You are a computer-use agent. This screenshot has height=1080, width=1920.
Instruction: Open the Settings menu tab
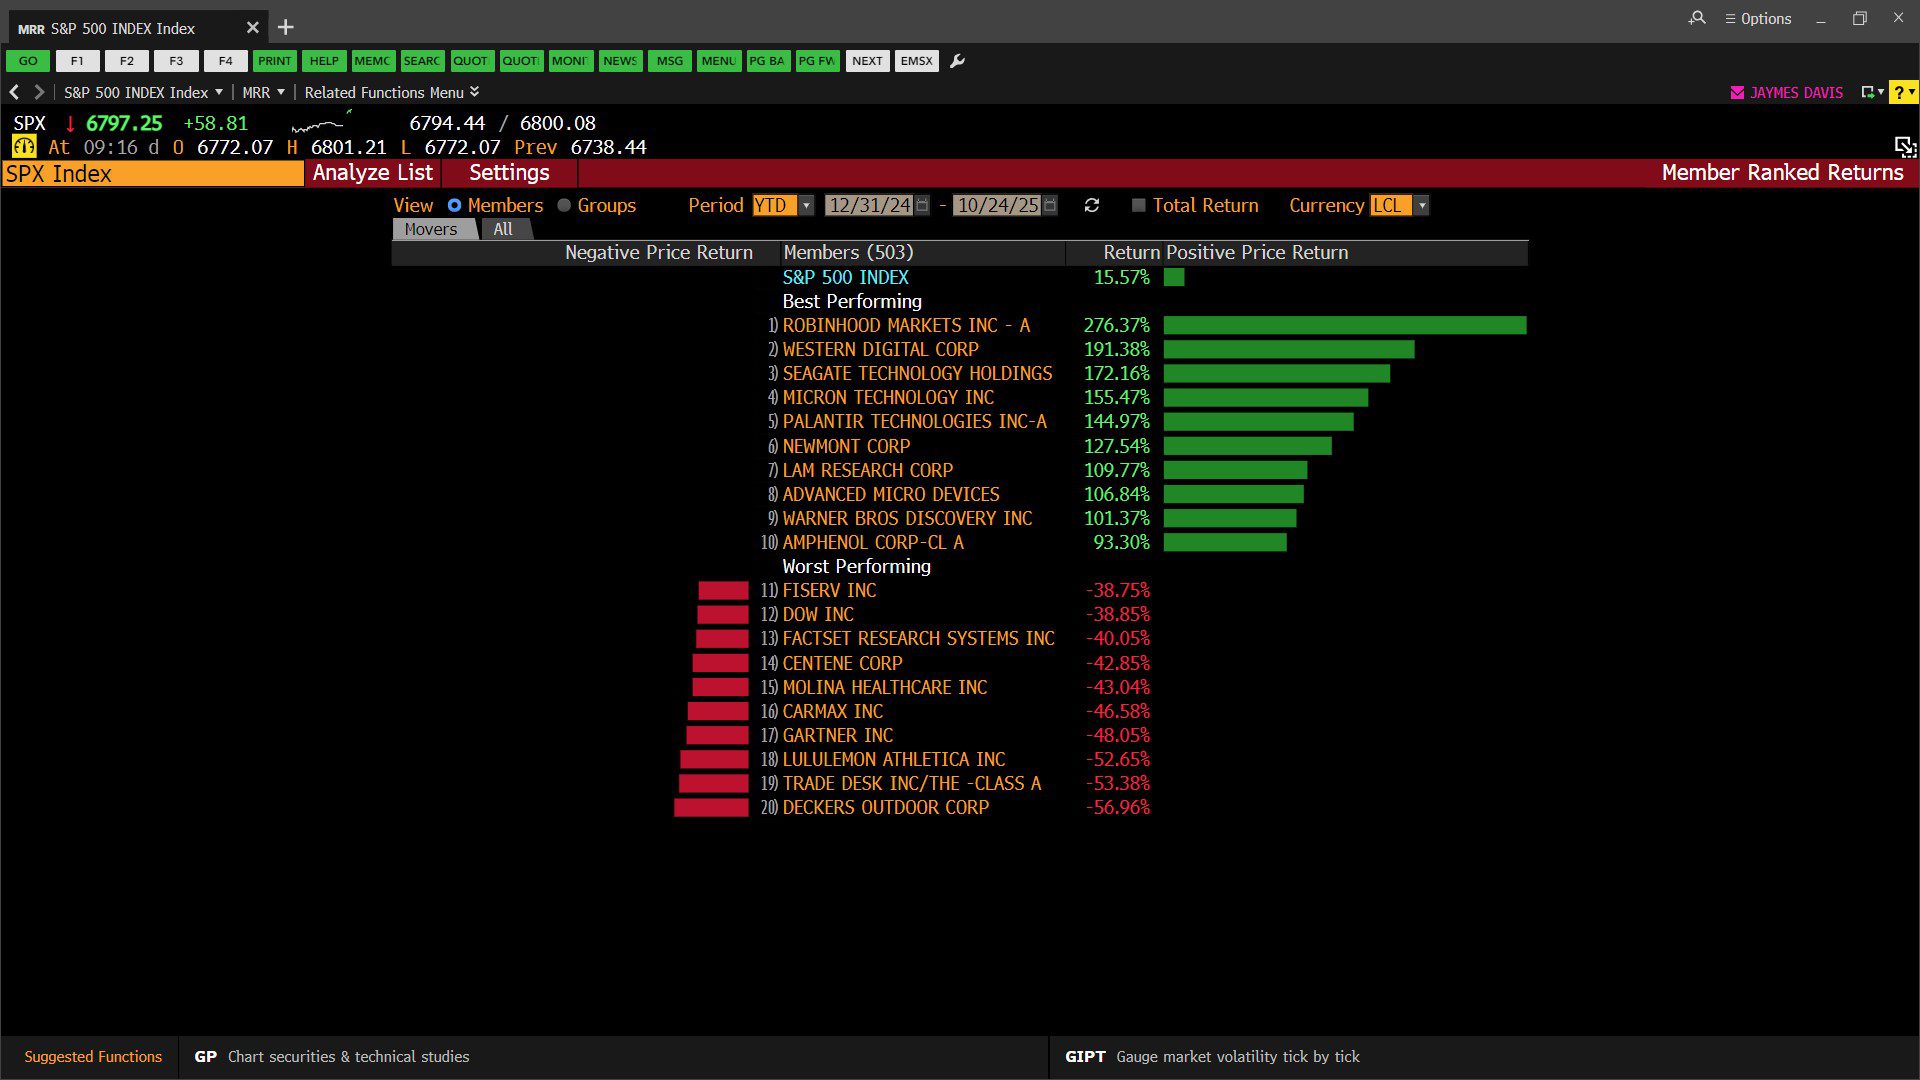[x=509, y=173]
